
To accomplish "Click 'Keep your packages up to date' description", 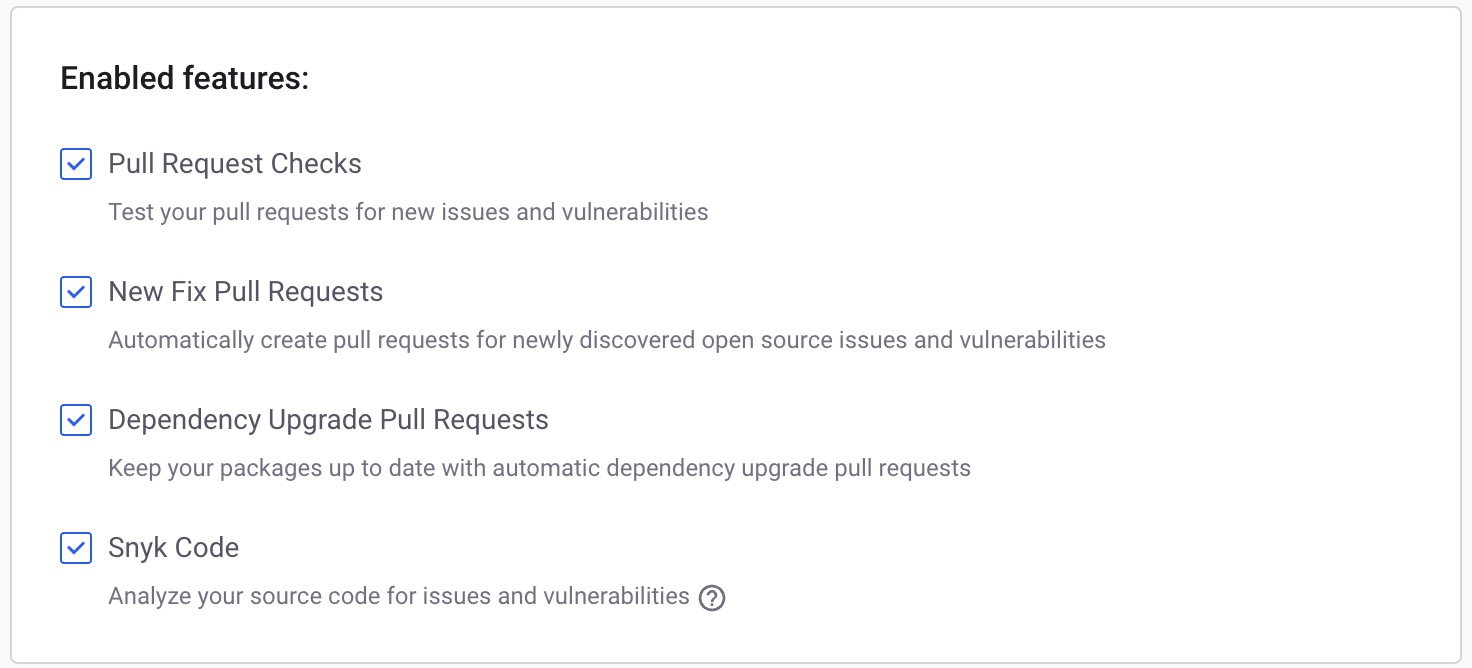I will pyautogui.click(x=539, y=468).
